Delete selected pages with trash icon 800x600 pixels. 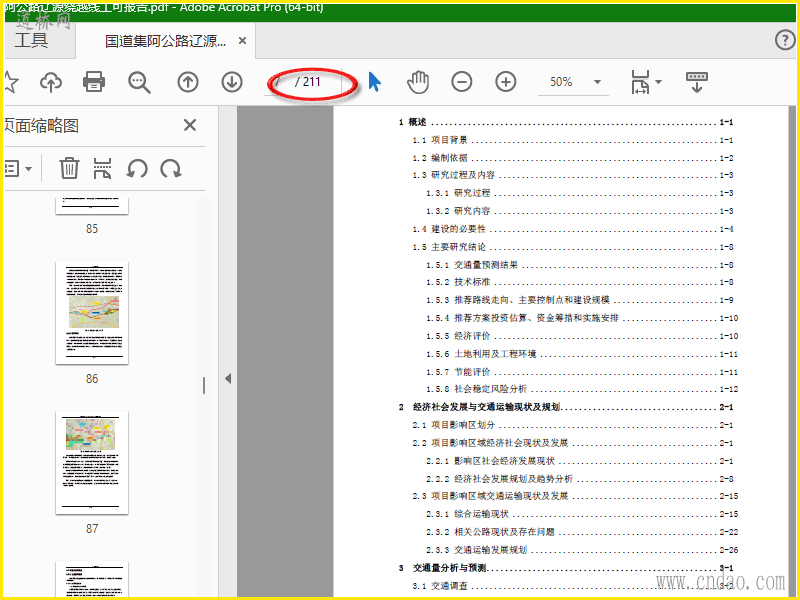click(69, 168)
